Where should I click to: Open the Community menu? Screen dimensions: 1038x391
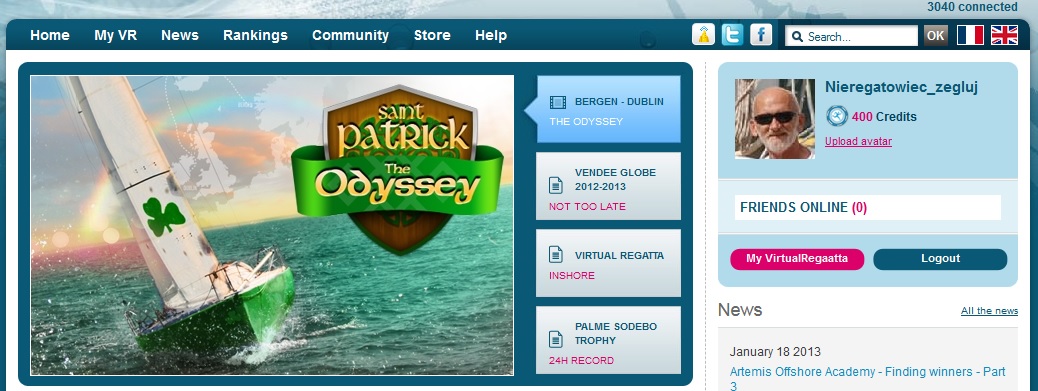350,36
